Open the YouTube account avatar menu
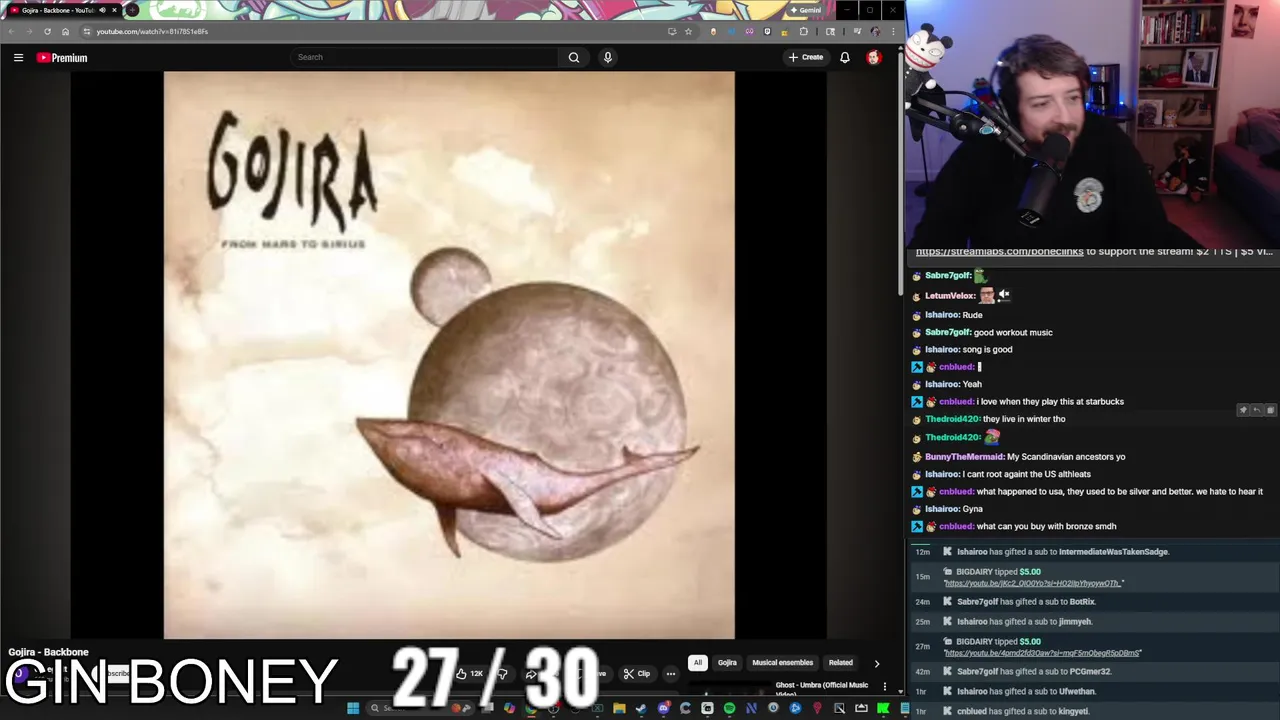The width and height of the screenshot is (1280, 720). (x=874, y=57)
